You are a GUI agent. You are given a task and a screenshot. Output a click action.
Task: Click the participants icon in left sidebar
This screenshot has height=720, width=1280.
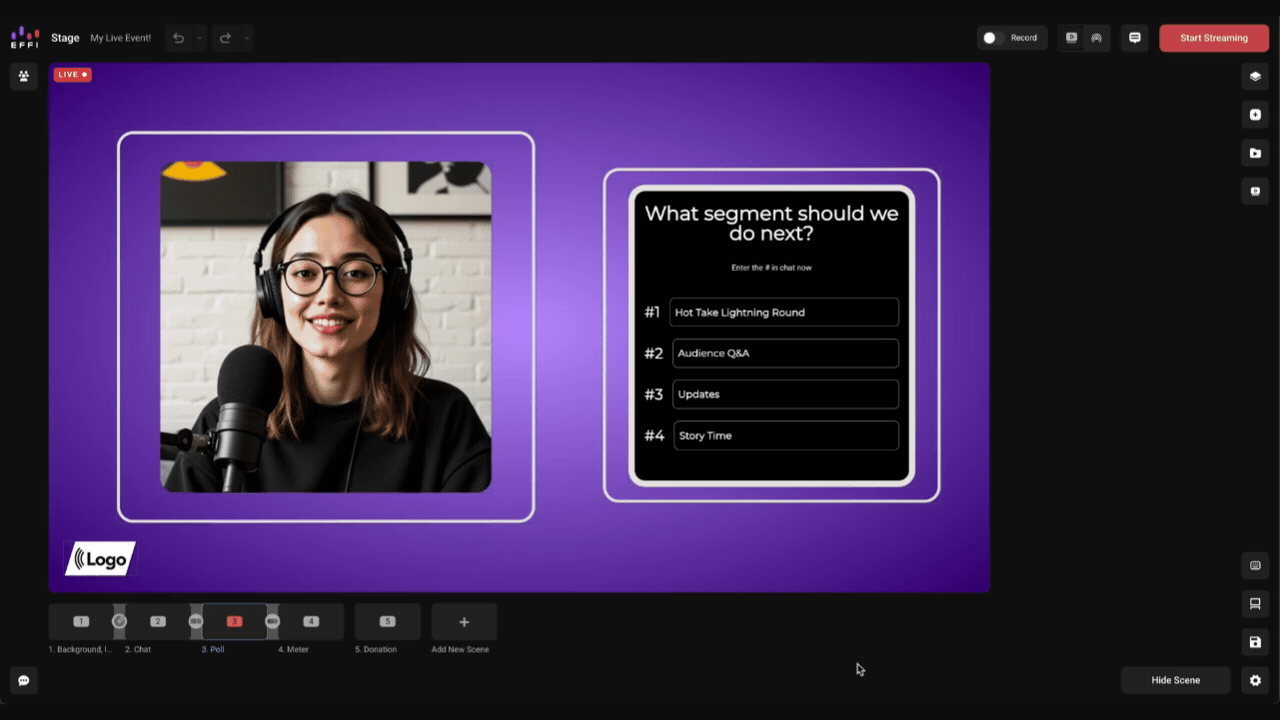point(24,76)
